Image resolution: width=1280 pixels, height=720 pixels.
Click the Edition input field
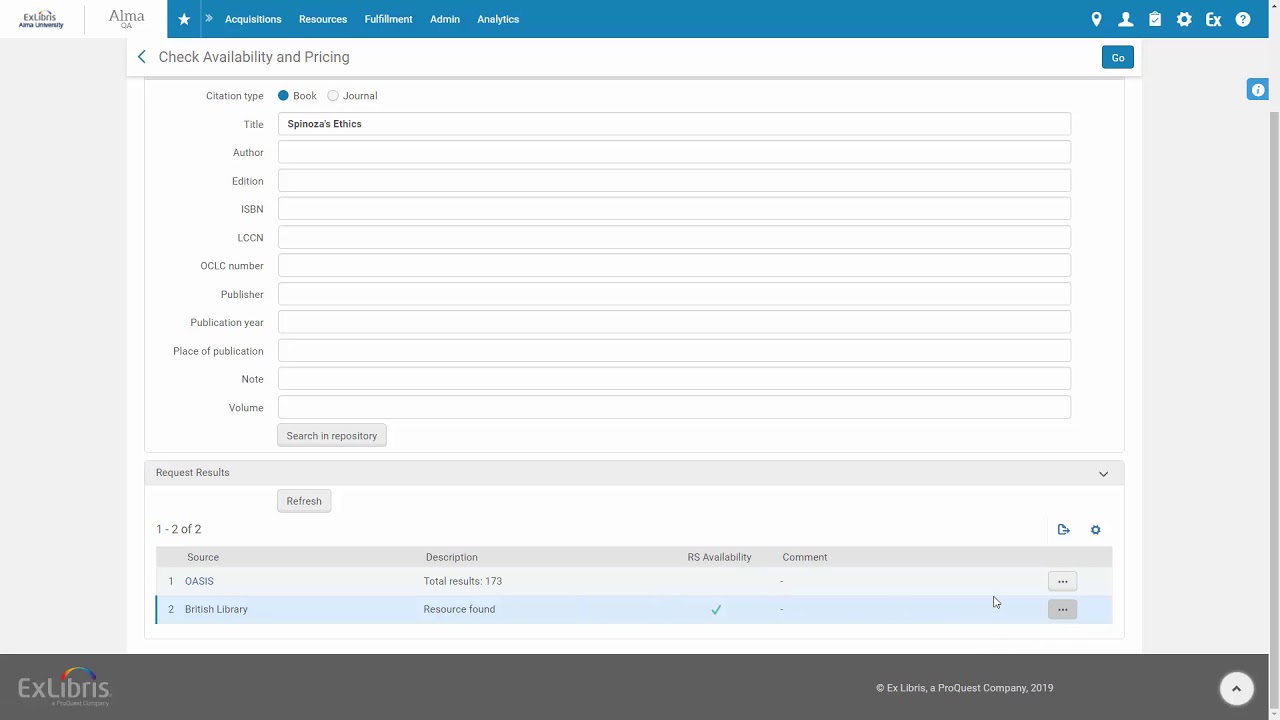tap(674, 181)
